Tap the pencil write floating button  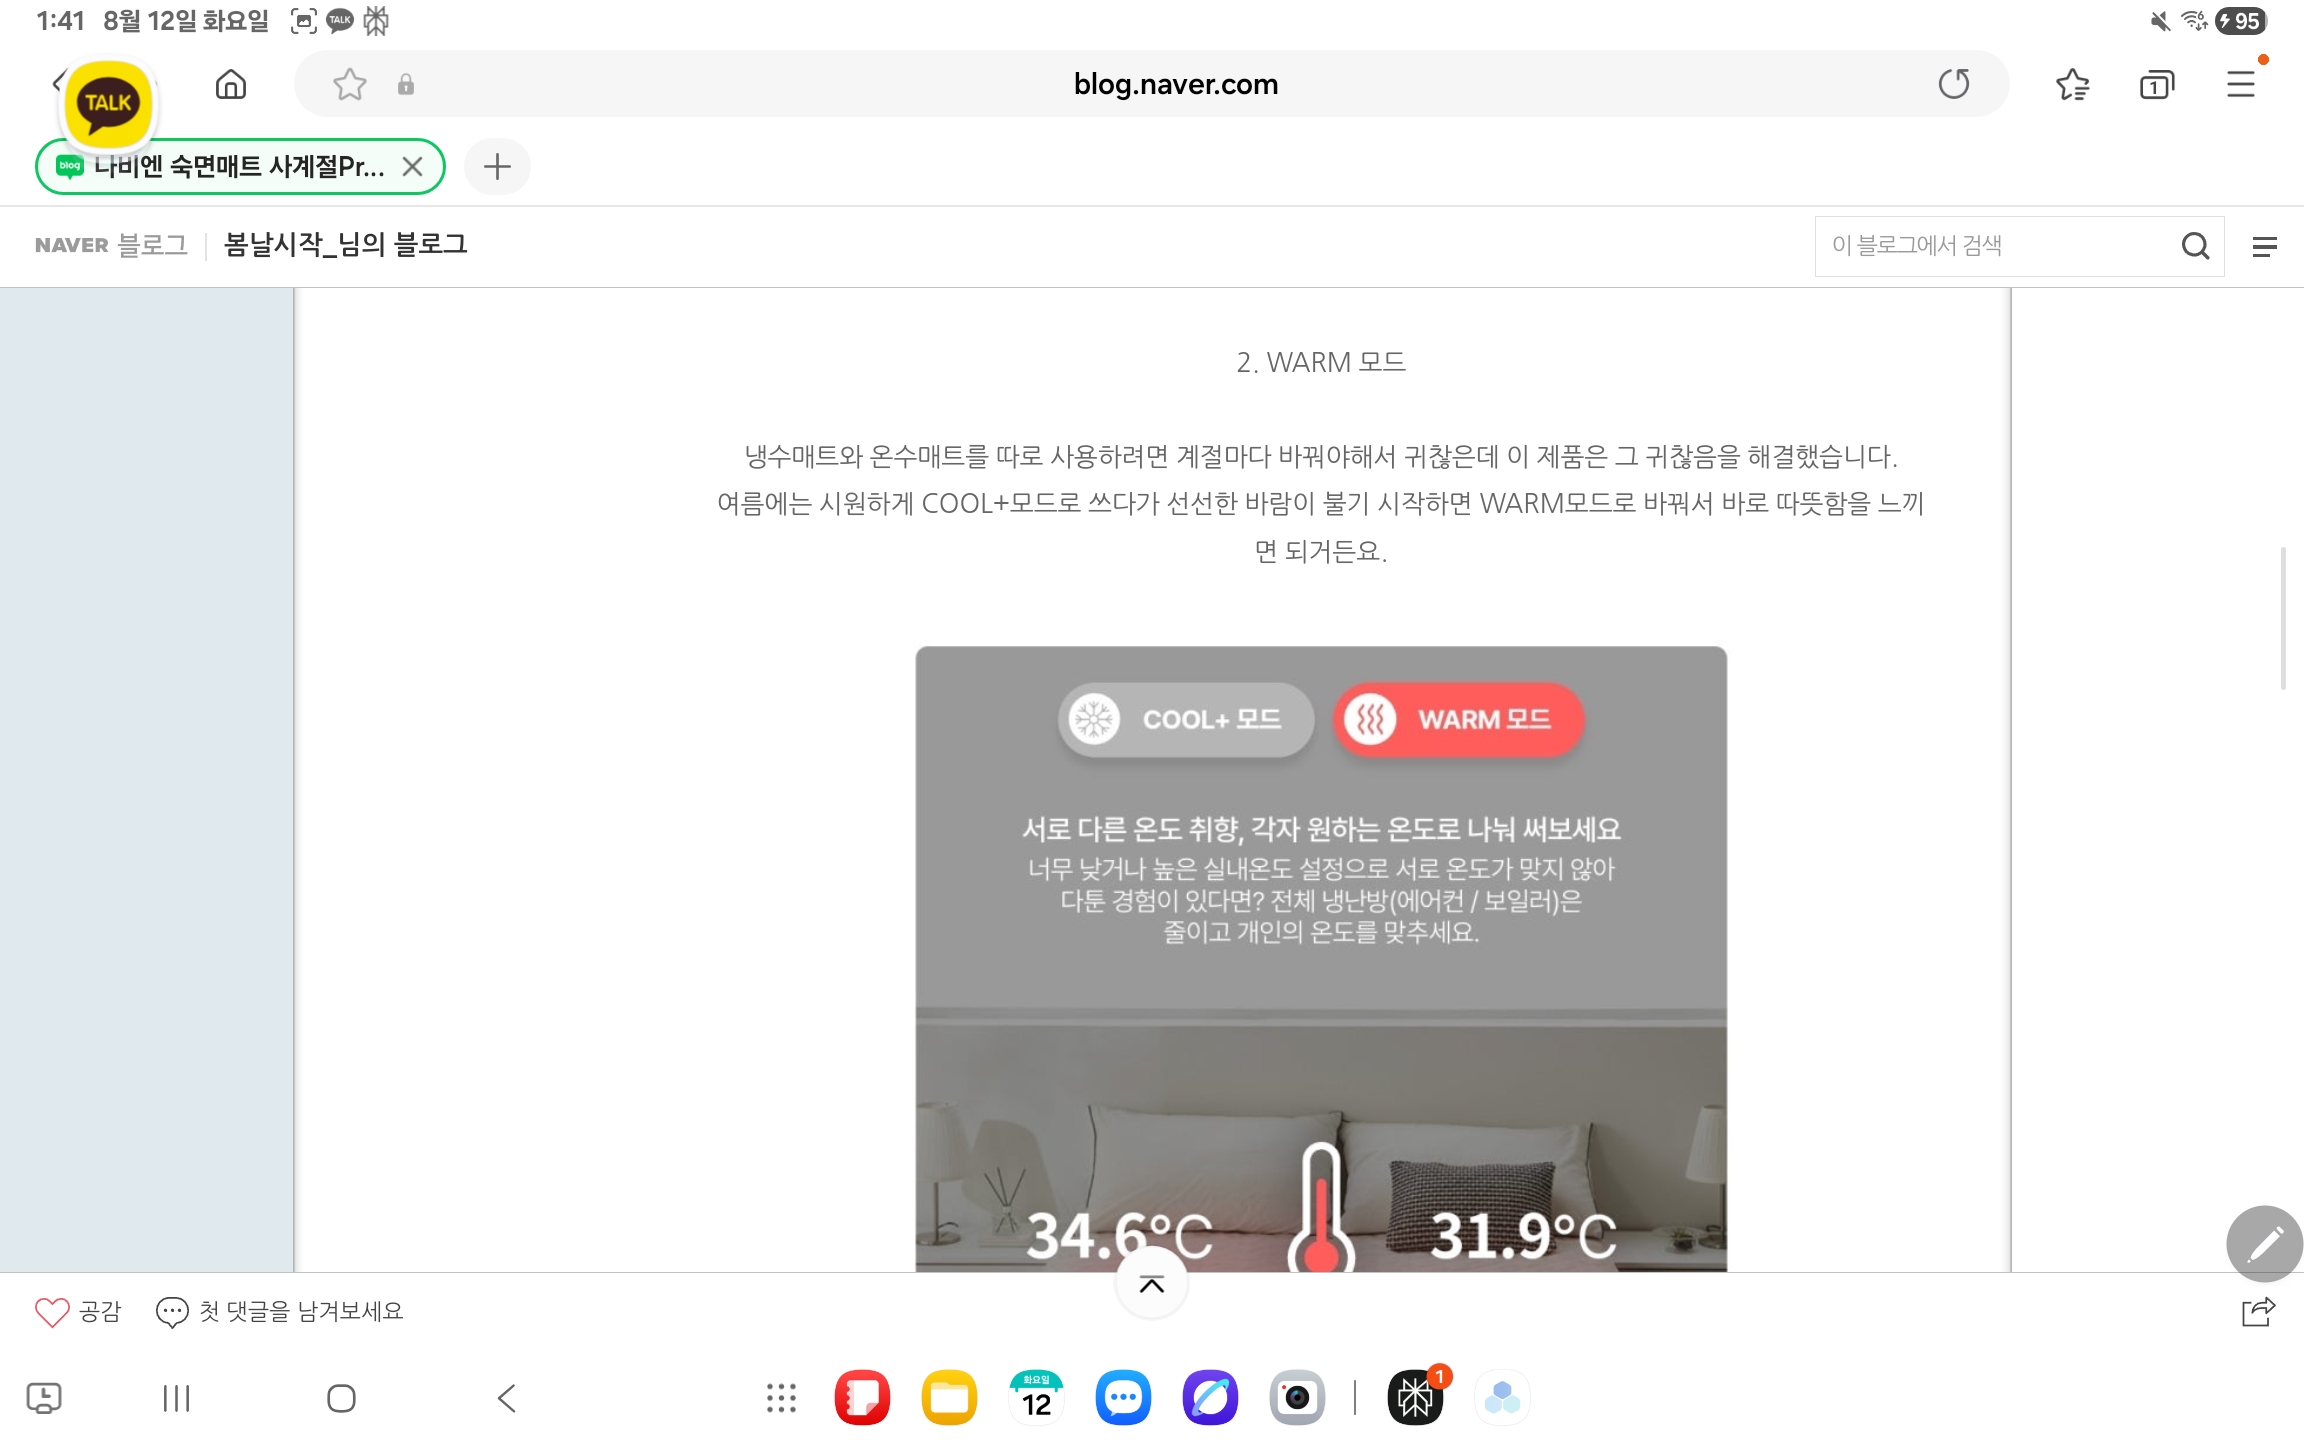click(2264, 1244)
